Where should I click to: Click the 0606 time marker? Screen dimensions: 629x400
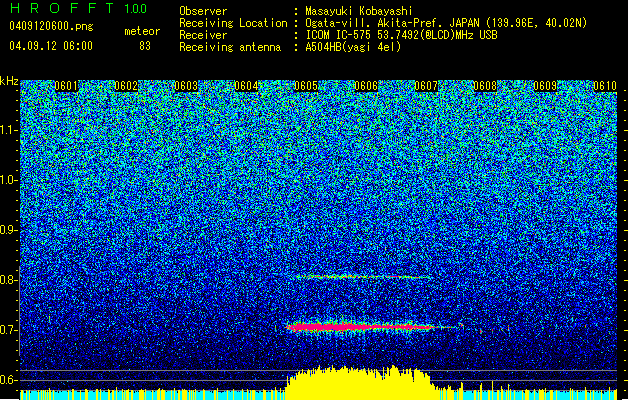(366, 86)
